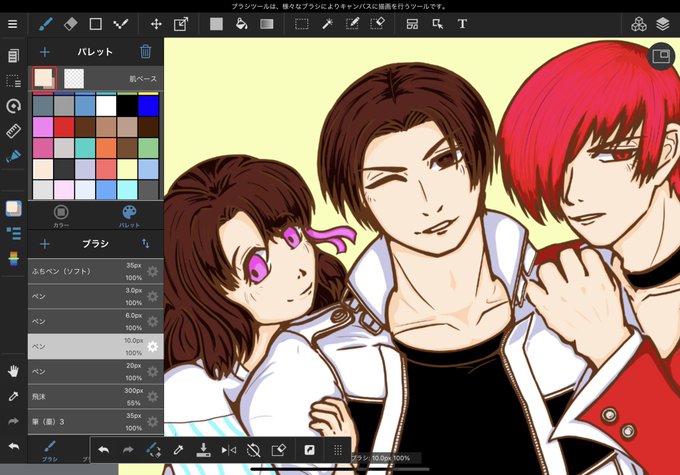Select the Move tool
680x475 pixels.
click(x=156, y=24)
